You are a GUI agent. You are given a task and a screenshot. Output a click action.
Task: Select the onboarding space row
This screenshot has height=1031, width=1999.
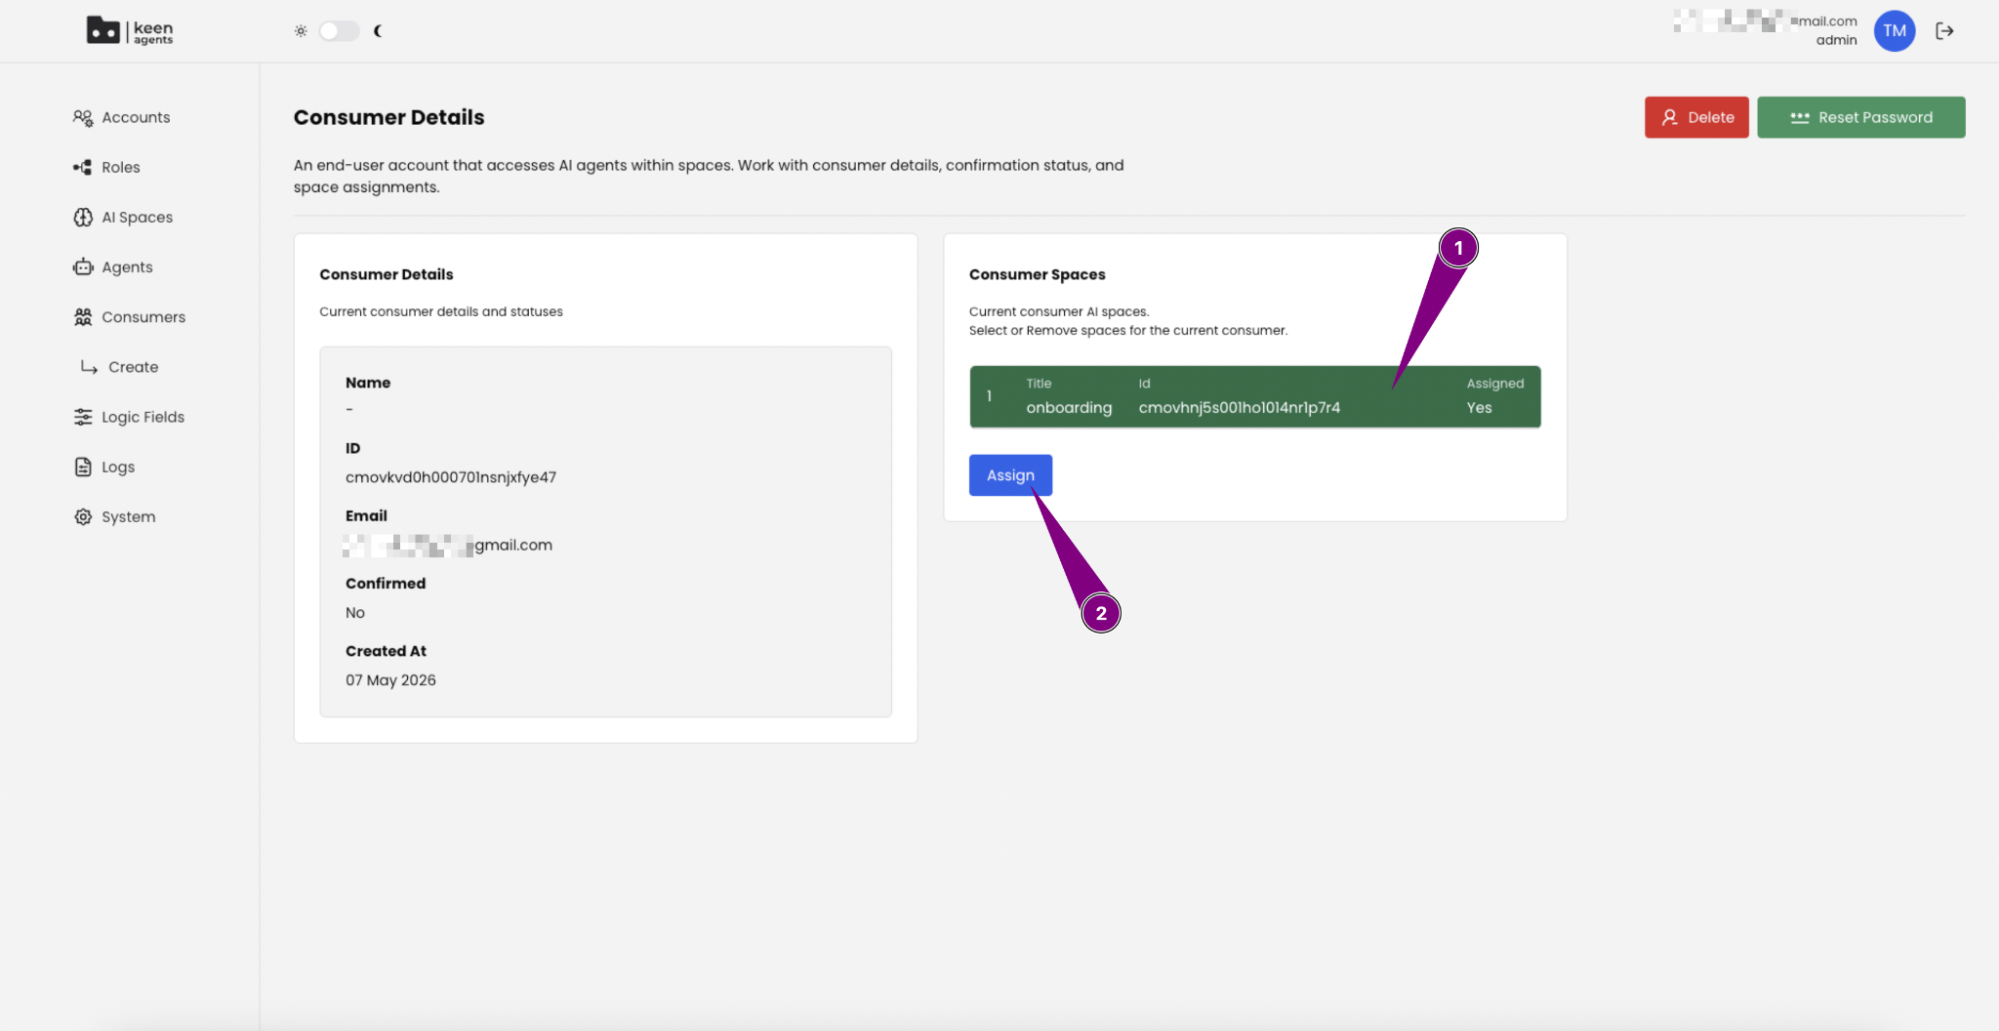click(x=1255, y=397)
